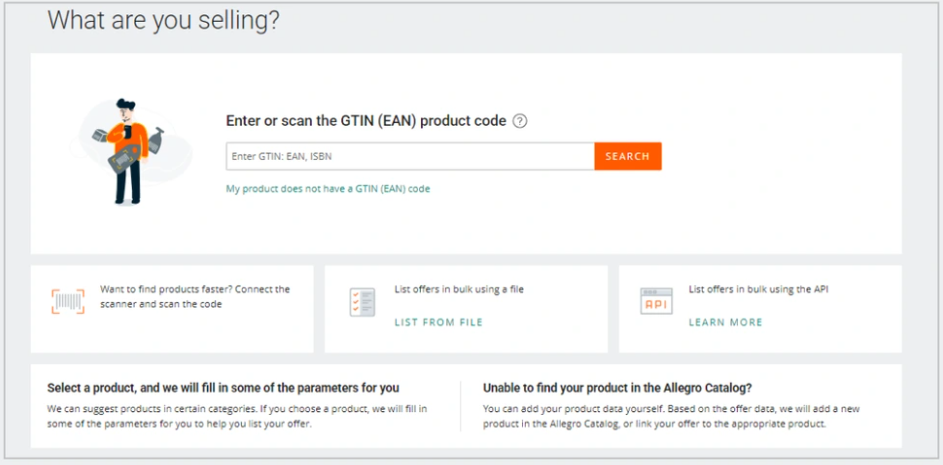
Task: Click "Want to find products faster?" scanner text
Action: 195,296
